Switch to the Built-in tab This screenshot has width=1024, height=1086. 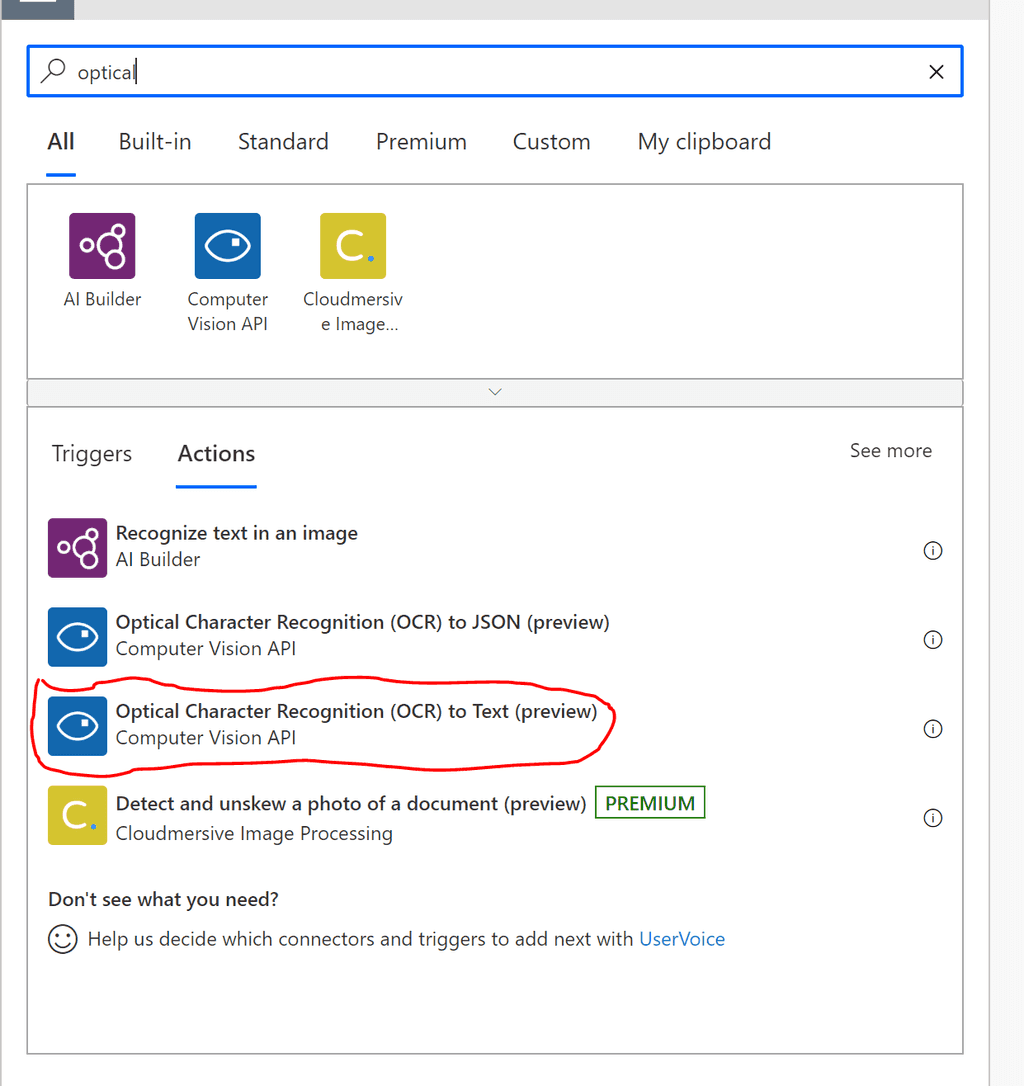(155, 141)
